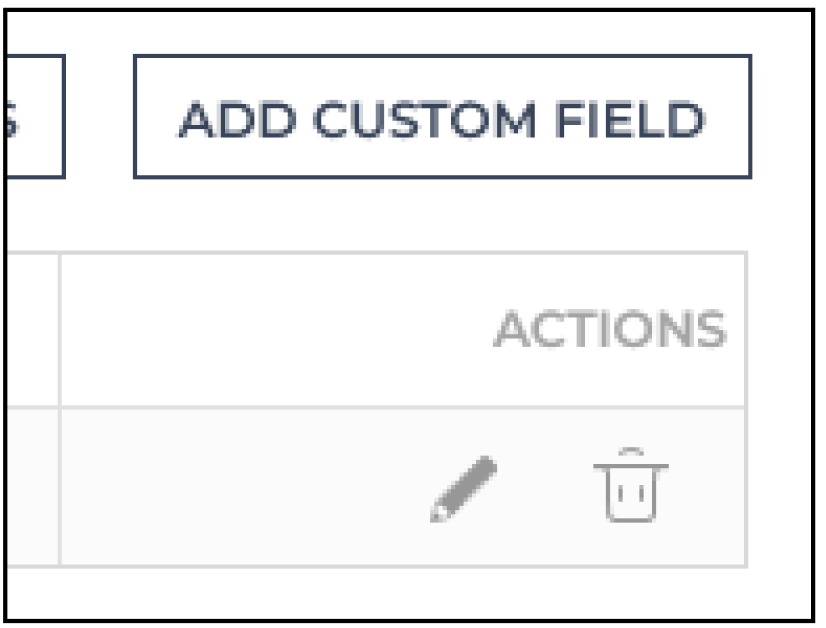Click the partially visible button ending in S
Screen dimensions: 826x628
[34, 116]
